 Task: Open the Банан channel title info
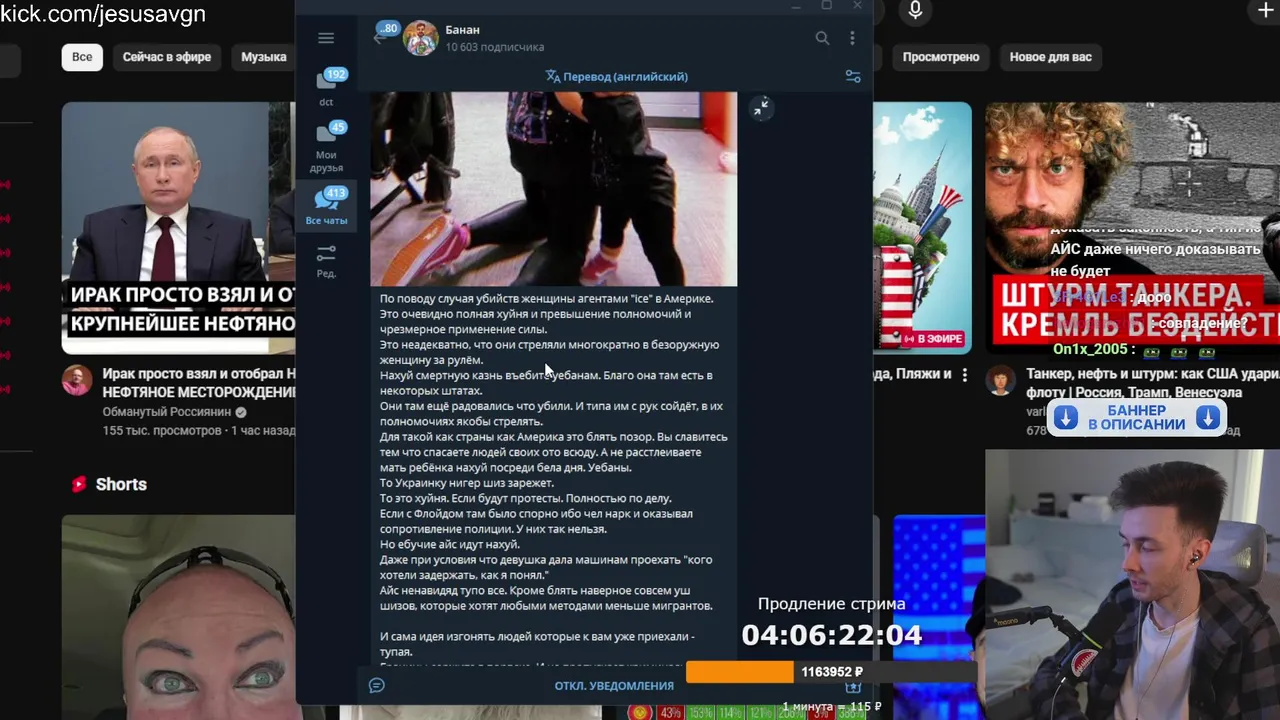(x=463, y=30)
